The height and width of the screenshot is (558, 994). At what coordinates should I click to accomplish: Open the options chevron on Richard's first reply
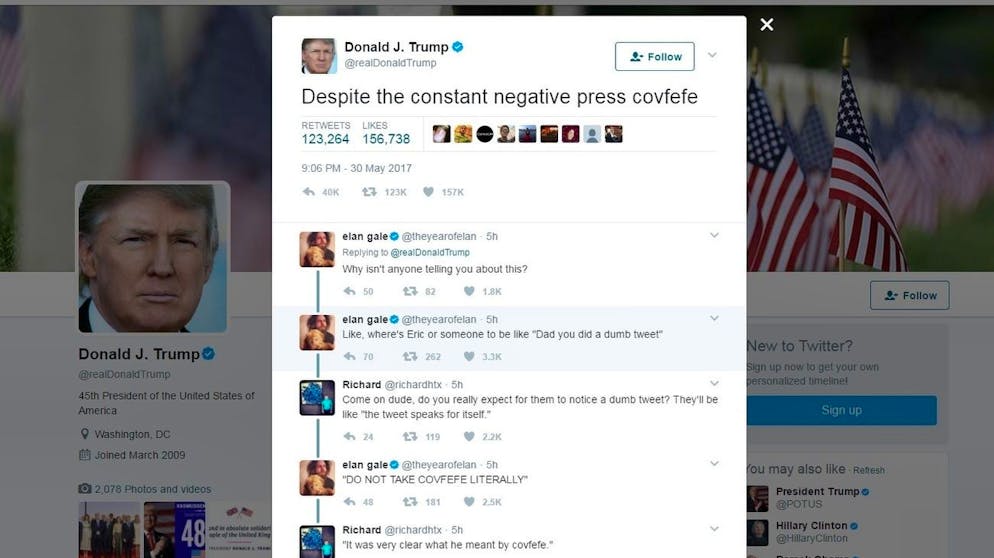[x=714, y=384]
